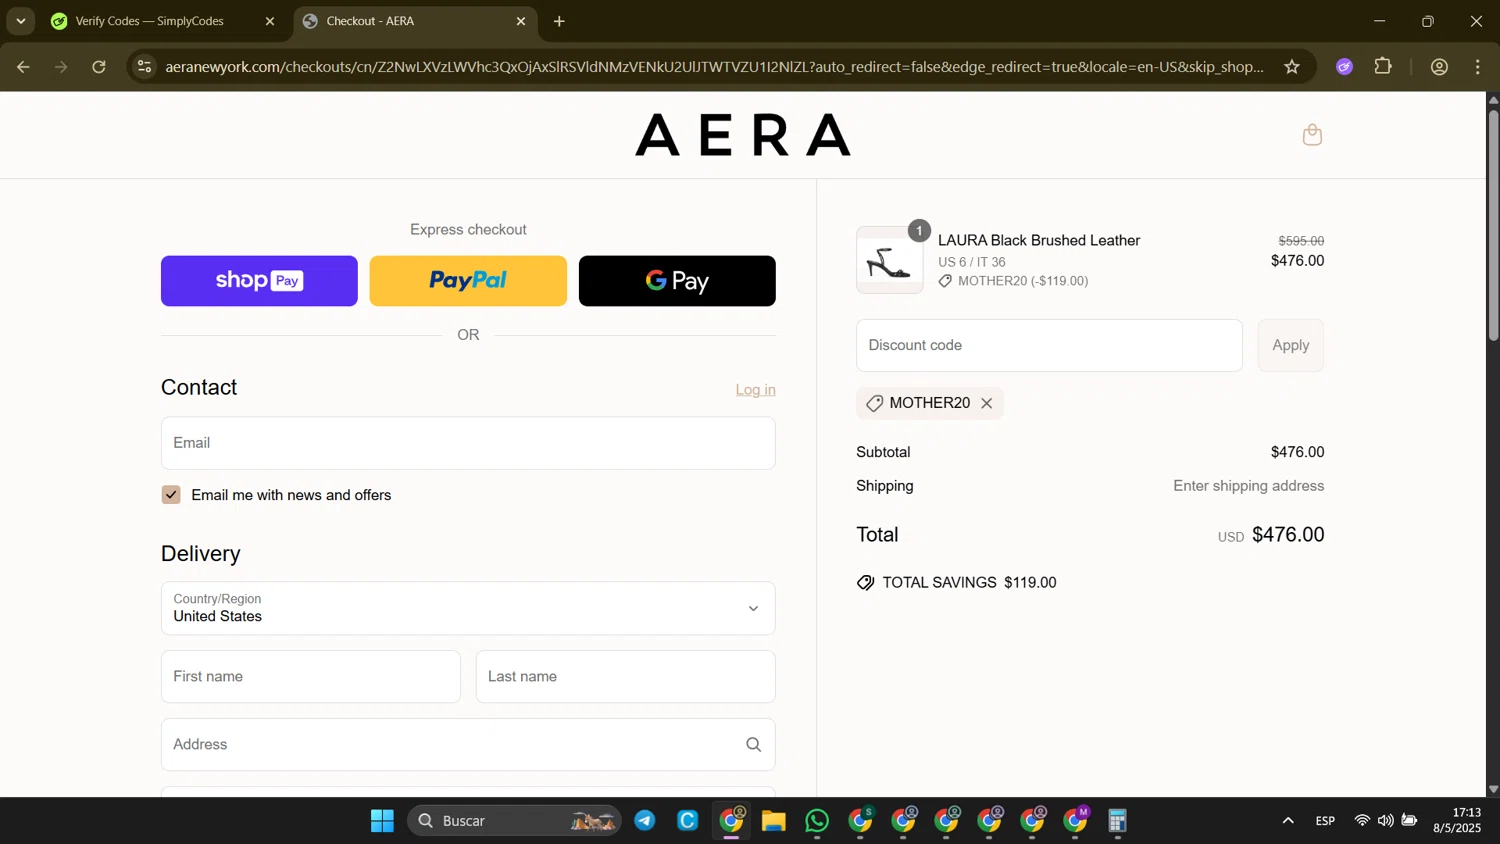
Task: Switch to Verify Codes — SimplyCodes tab
Action: click(150, 21)
